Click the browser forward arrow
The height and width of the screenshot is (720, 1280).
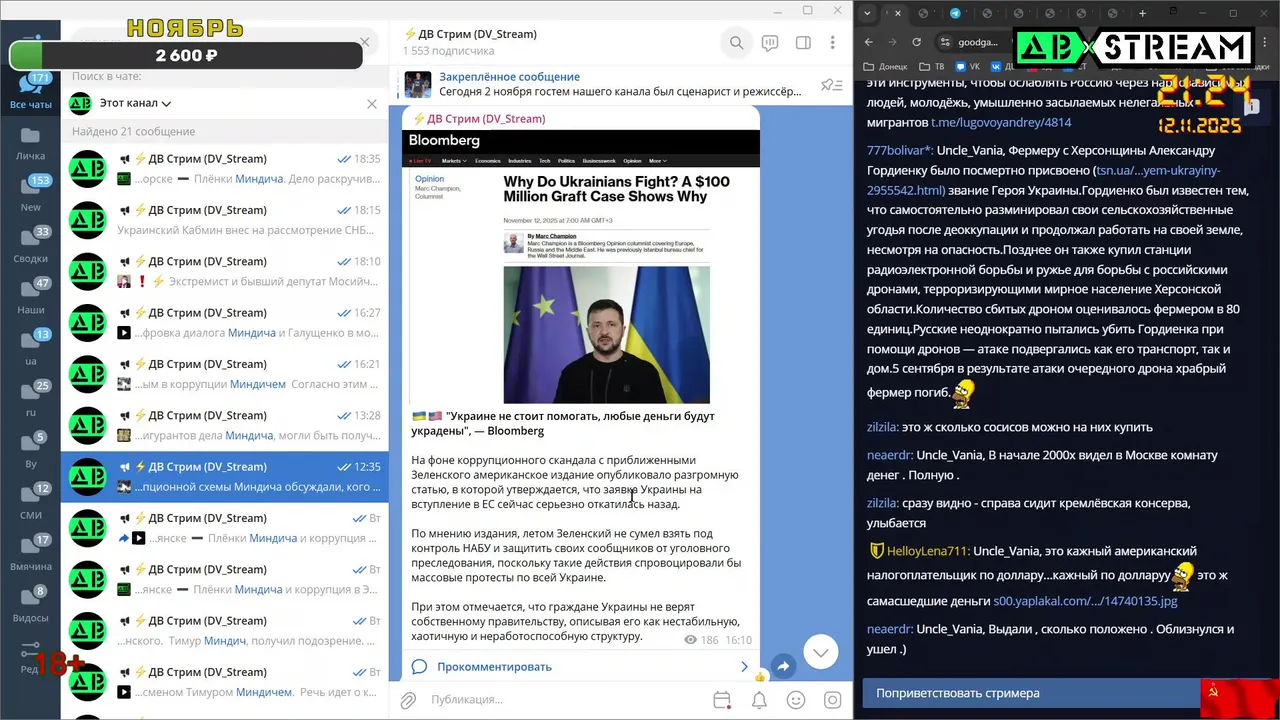pyautogui.click(x=893, y=42)
